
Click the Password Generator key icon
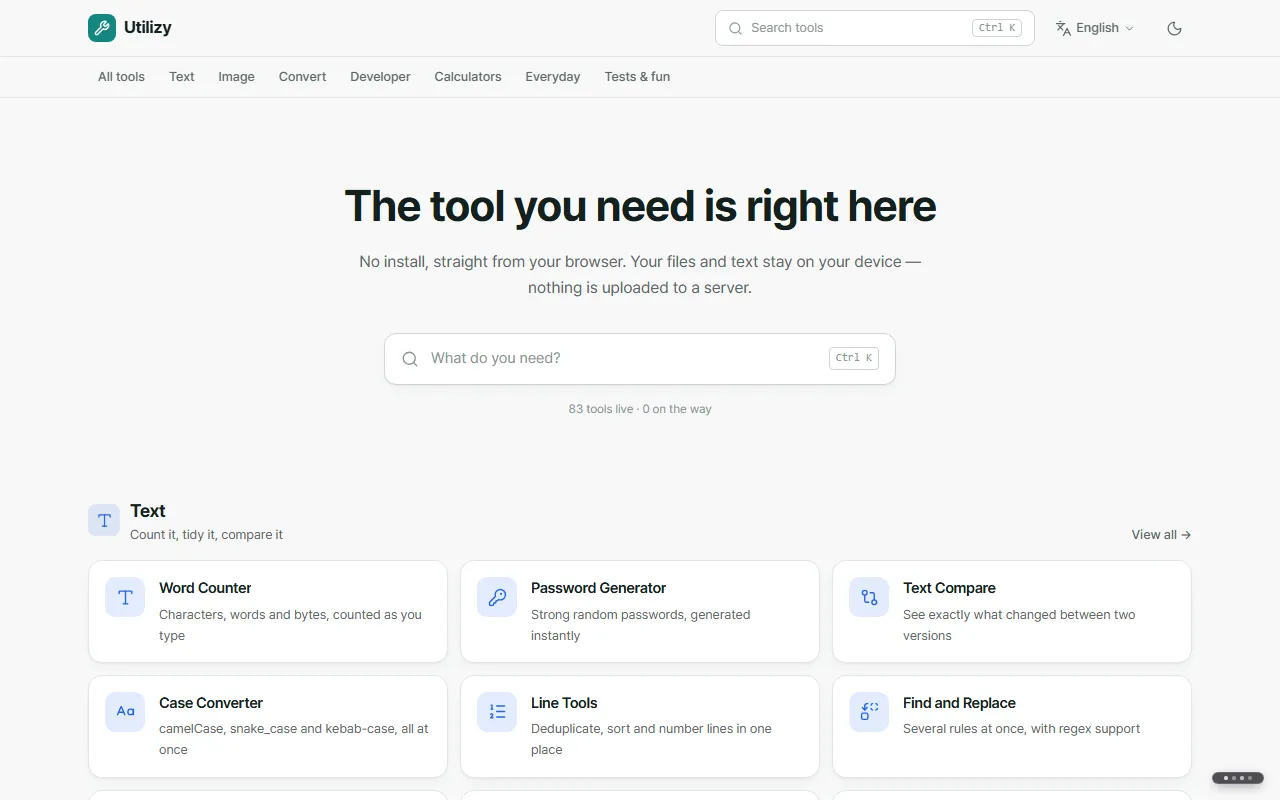(497, 597)
